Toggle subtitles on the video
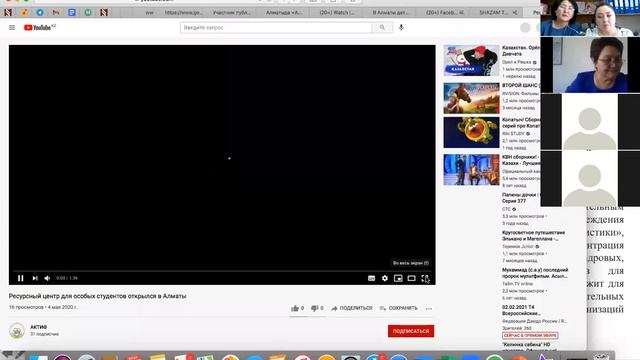The width and height of the screenshot is (640, 360). click(371, 278)
